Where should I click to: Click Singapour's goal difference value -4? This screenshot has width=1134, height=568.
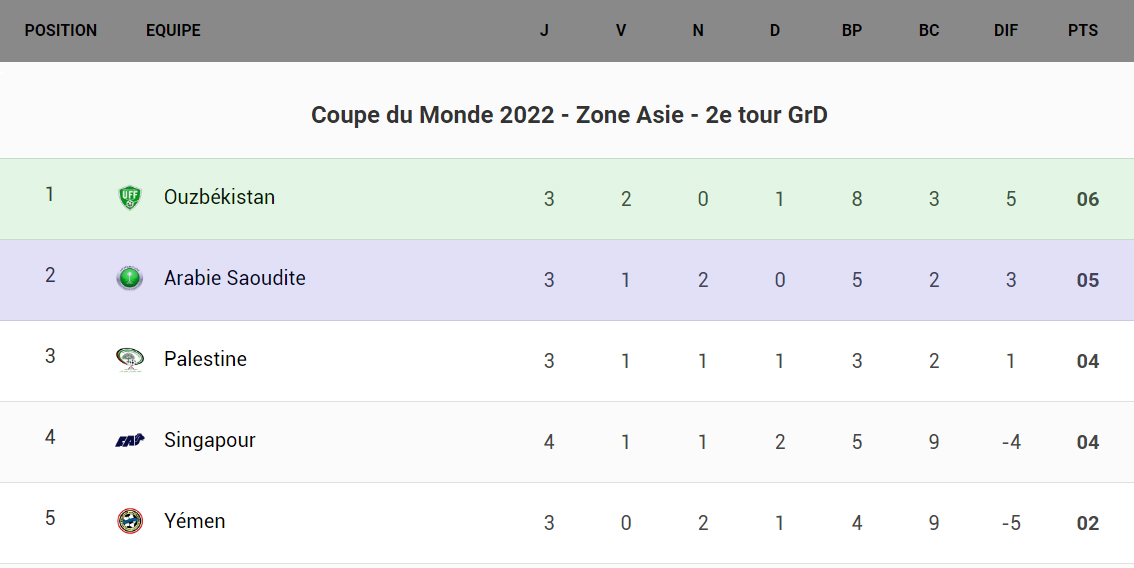point(1011,442)
